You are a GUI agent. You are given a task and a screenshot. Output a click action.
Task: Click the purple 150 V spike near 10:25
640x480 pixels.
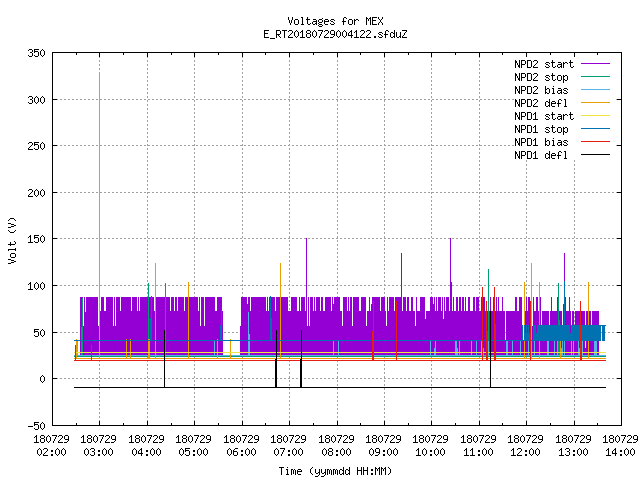pyautogui.click(x=450, y=267)
